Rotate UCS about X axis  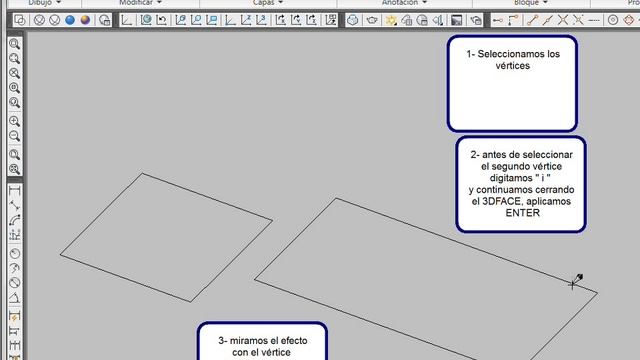point(281,20)
